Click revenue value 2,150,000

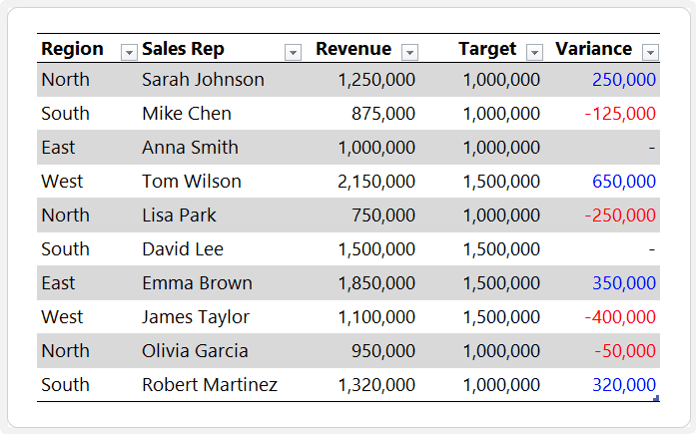point(376,181)
